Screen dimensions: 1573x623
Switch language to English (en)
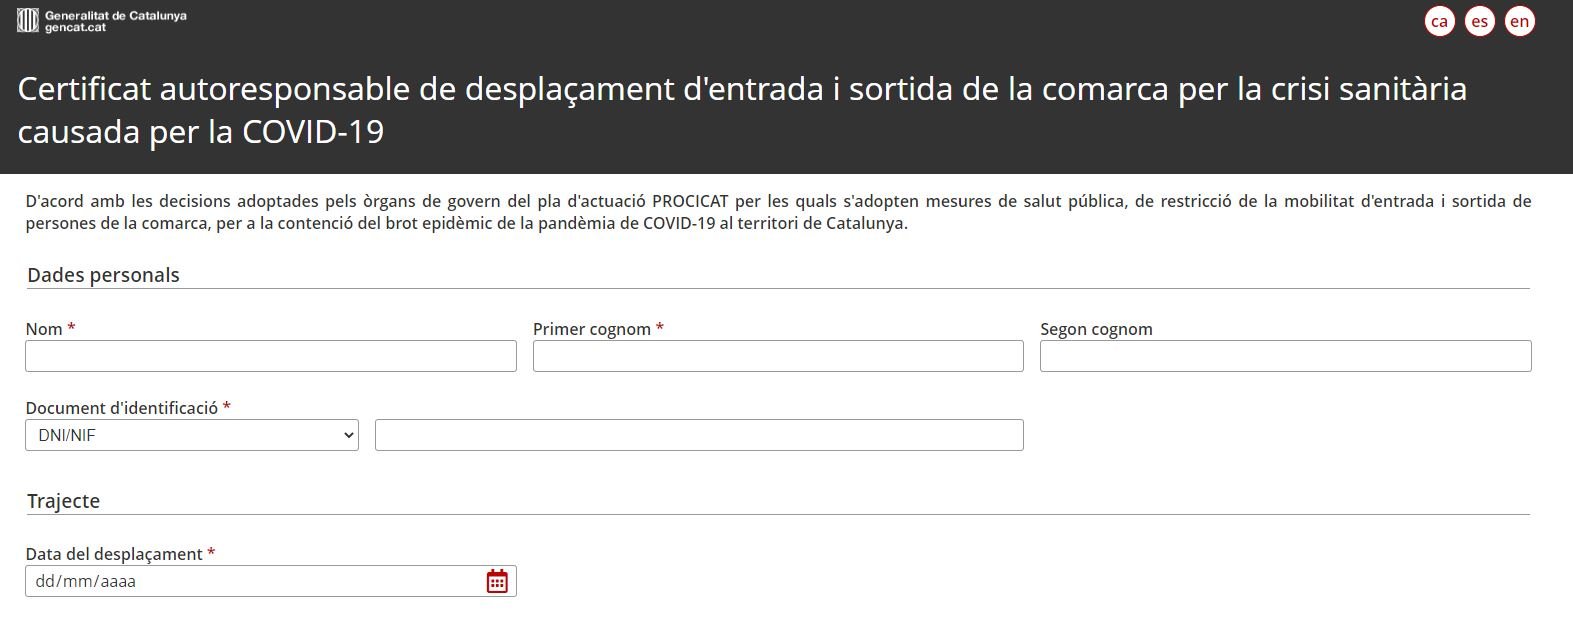[1519, 21]
